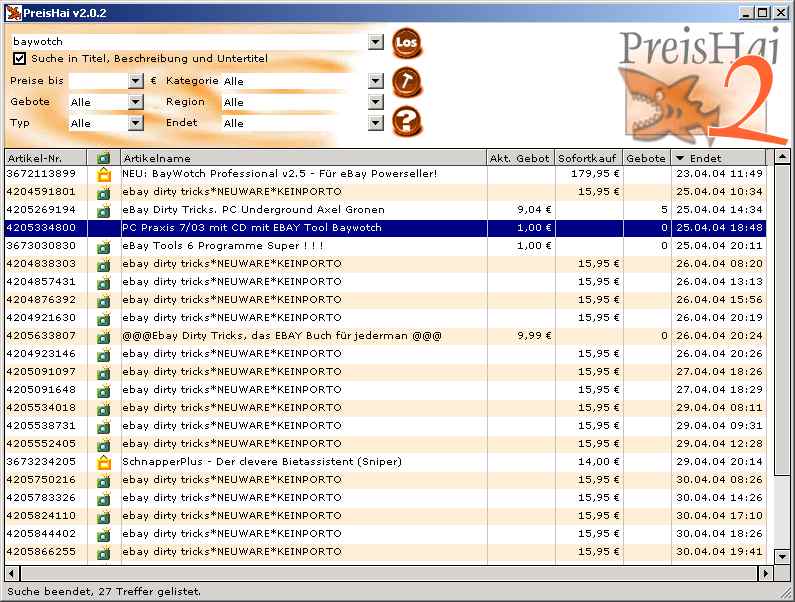Click the 14,00 € Sofortkauf price
Viewport: 795px width, 602px height.
tap(598, 462)
